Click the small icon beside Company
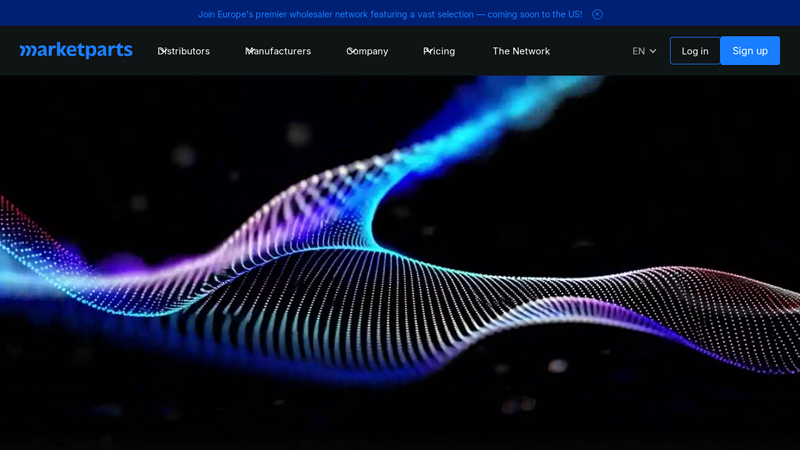Image resolution: width=800 pixels, height=450 pixels. (x=350, y=51)
